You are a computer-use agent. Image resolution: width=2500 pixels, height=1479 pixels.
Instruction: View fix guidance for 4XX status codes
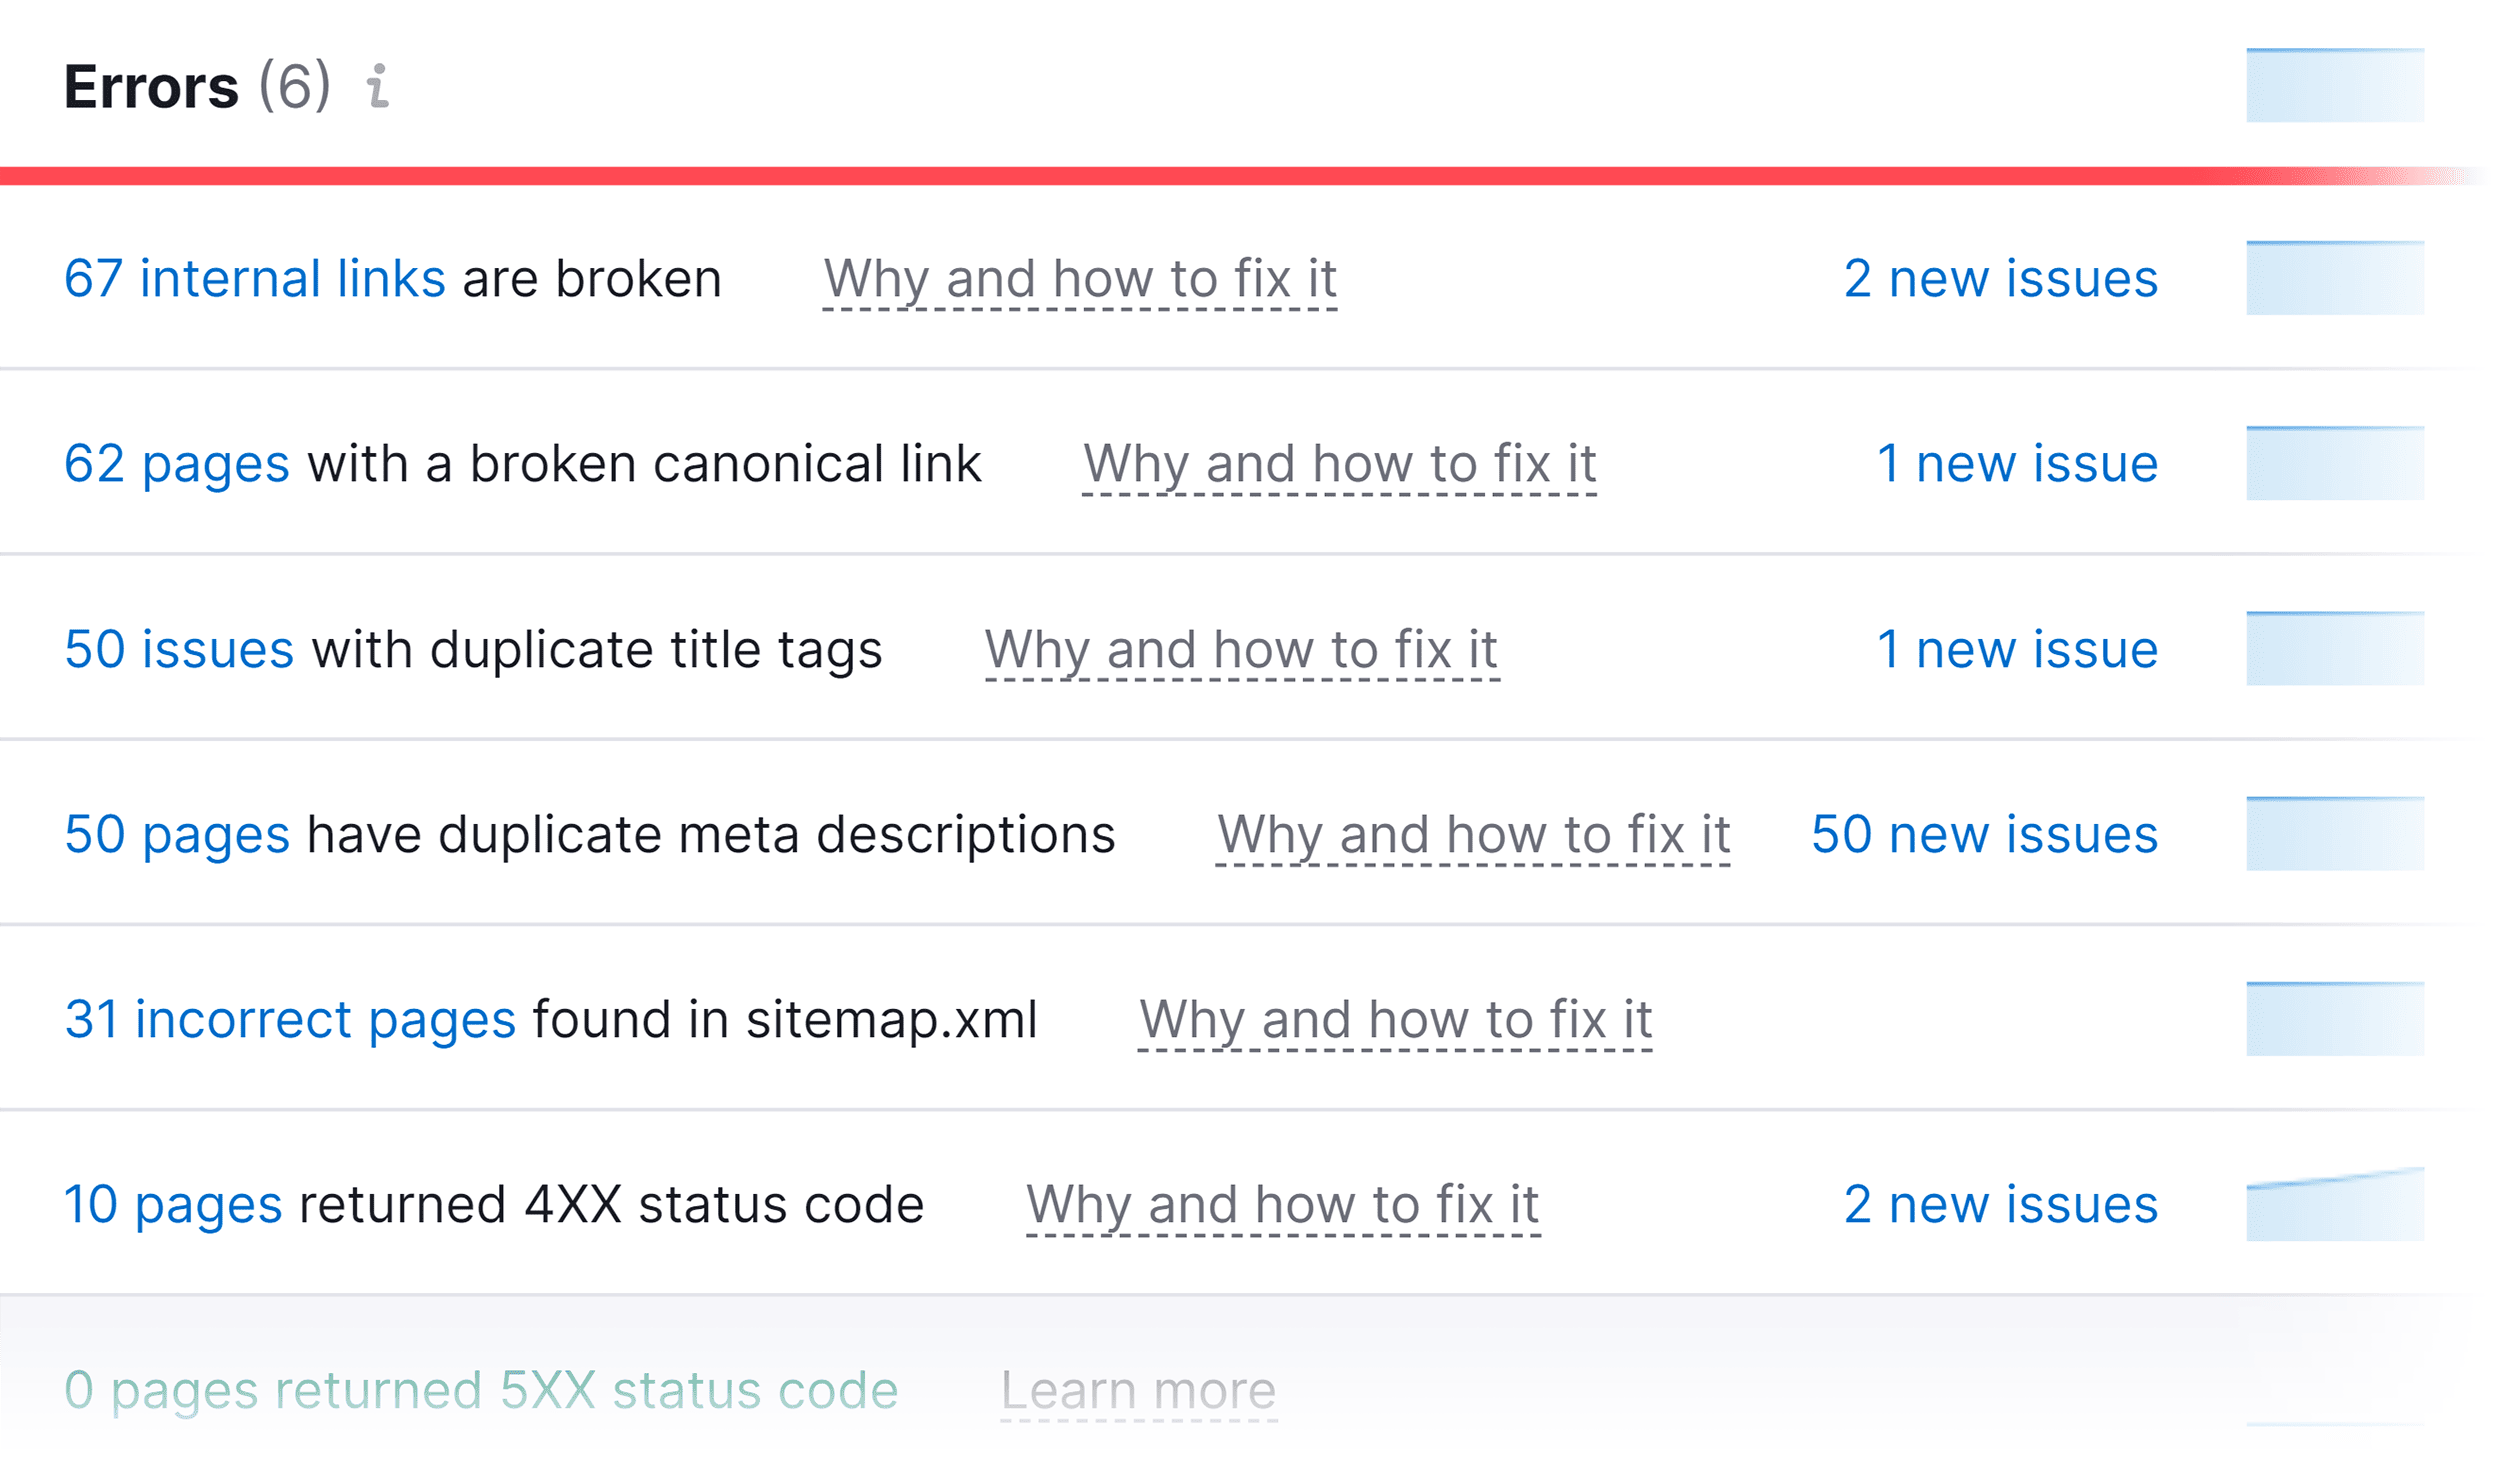[1283, 1204]
